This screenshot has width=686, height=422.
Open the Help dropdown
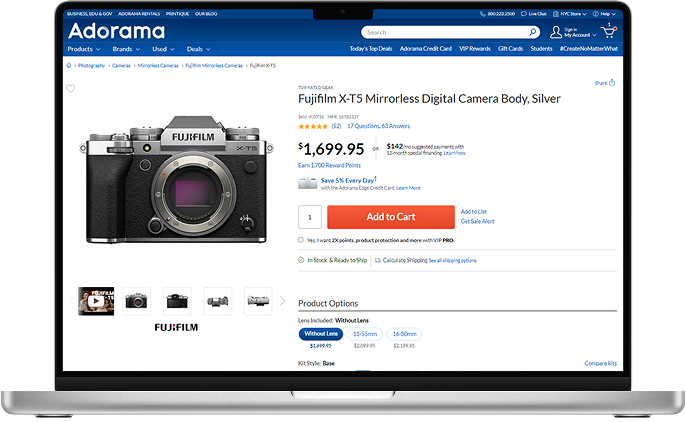[x=604, y=14]
